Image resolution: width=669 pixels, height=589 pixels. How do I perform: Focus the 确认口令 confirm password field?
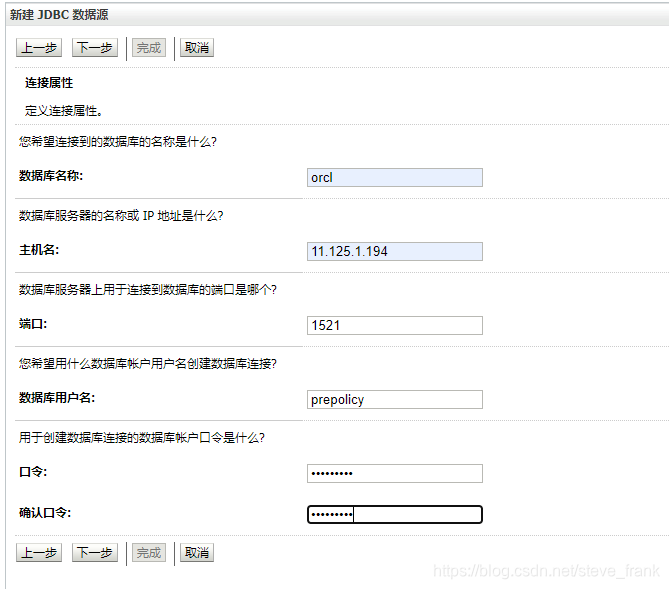click(x=395, y=514)
